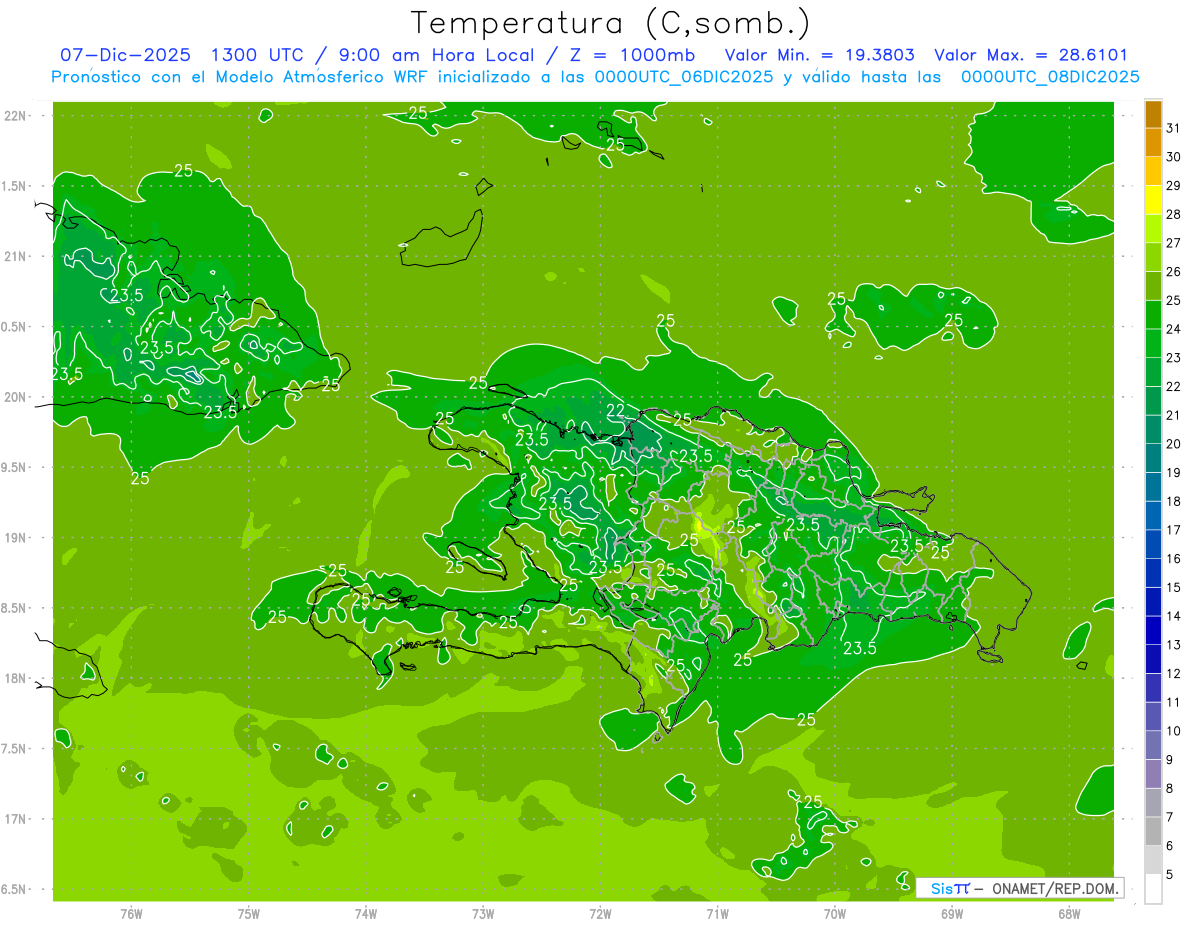Click the "20N" latitude axis label
Image resolution: width=1200 pixels, height=927 pixels.
tap(15, 397)
